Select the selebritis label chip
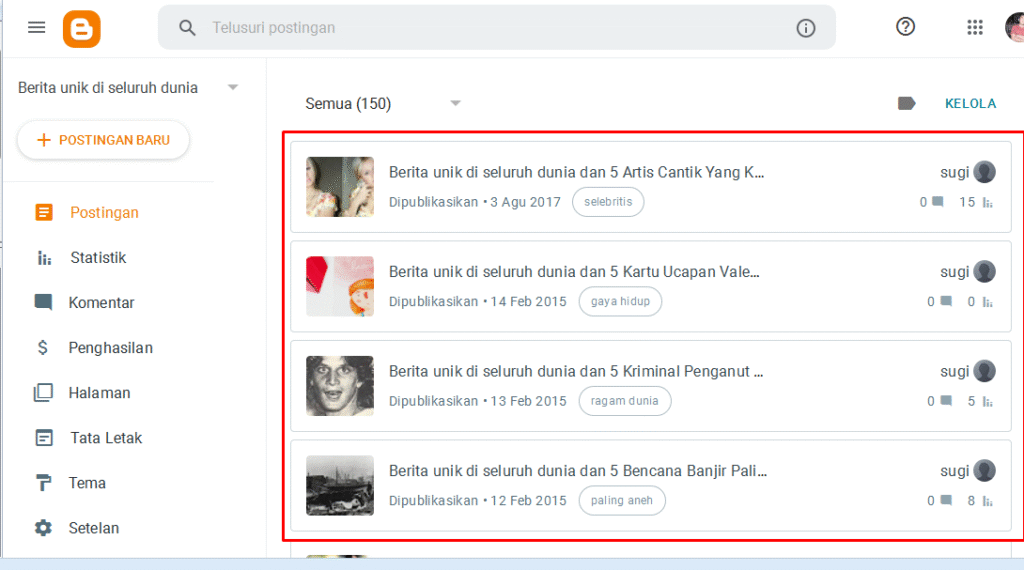 608,202
